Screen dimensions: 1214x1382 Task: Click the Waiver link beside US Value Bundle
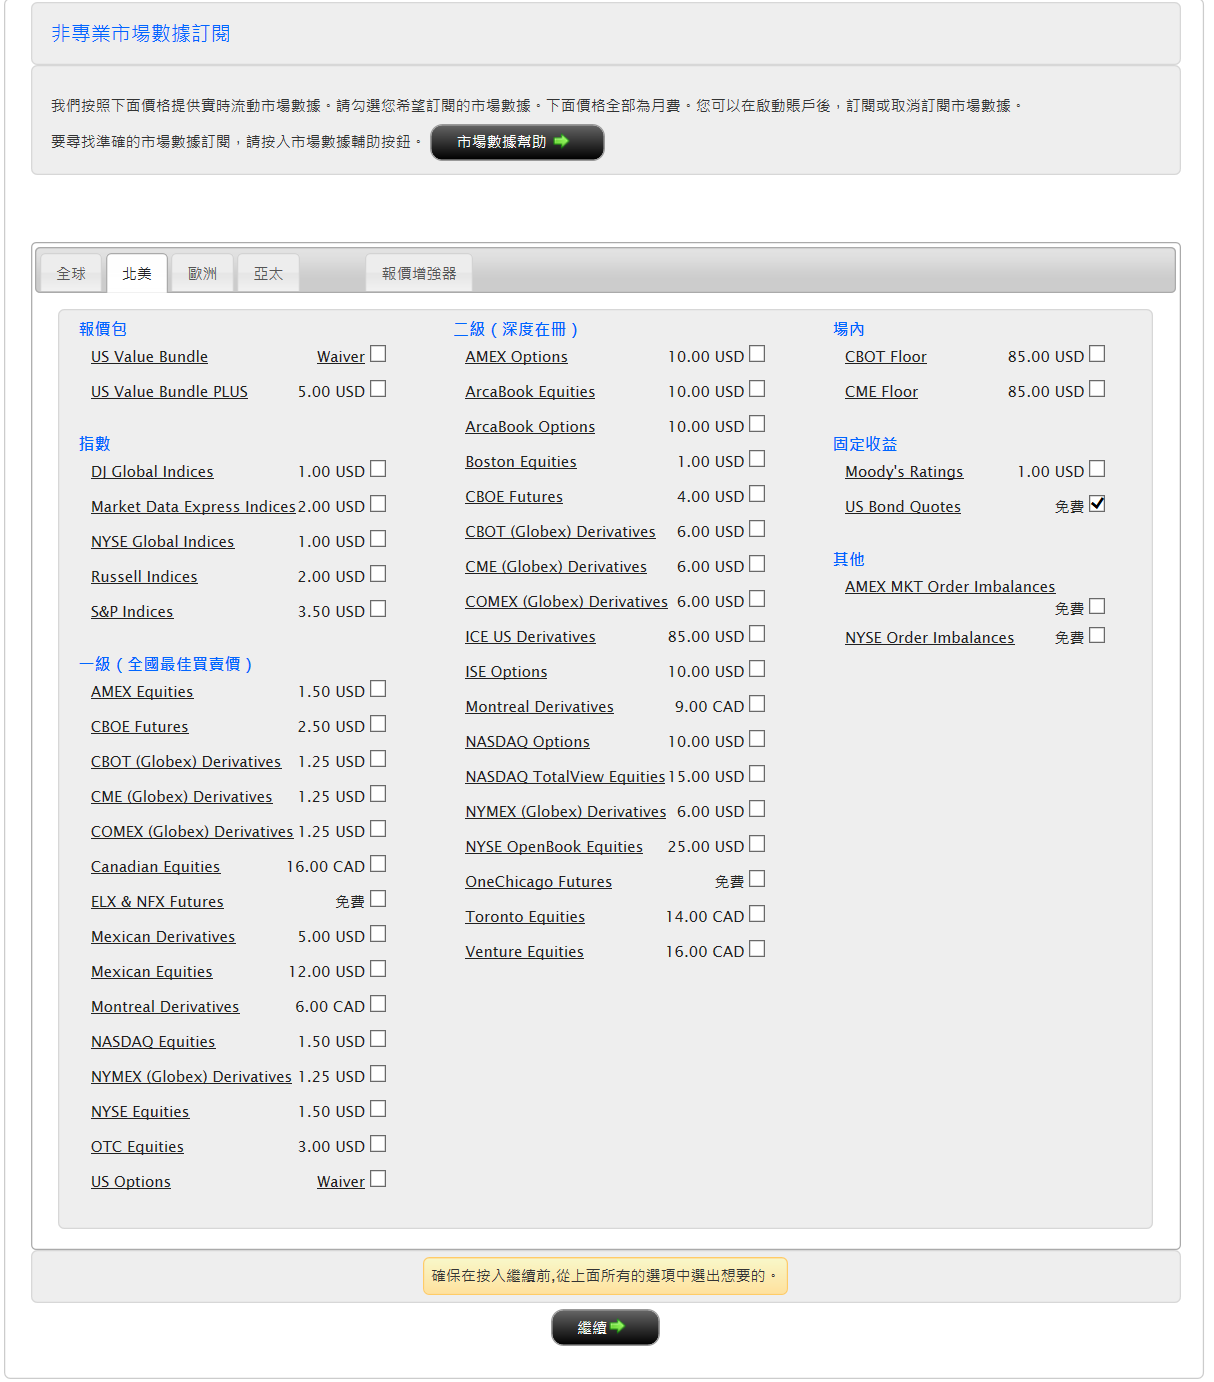coord(341,357)
